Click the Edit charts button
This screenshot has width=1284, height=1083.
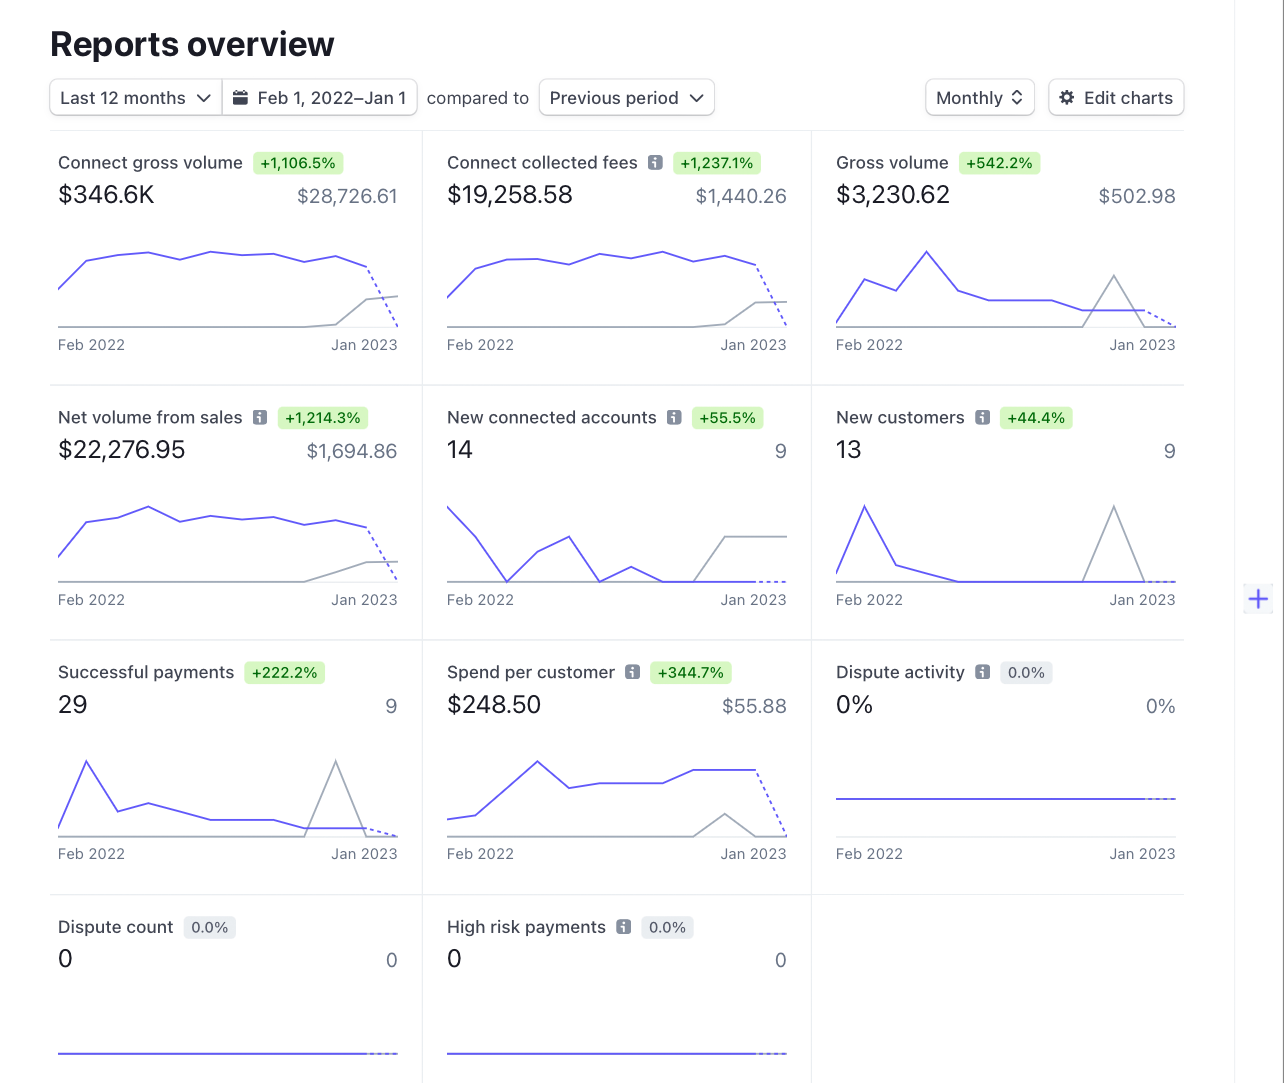(x=1116, y=98)
